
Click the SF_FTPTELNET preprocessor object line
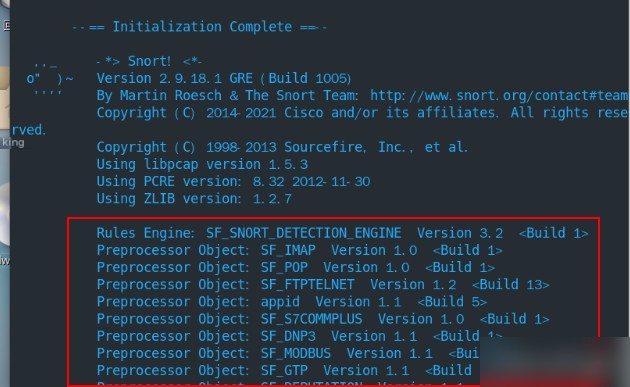pos(323,285)
